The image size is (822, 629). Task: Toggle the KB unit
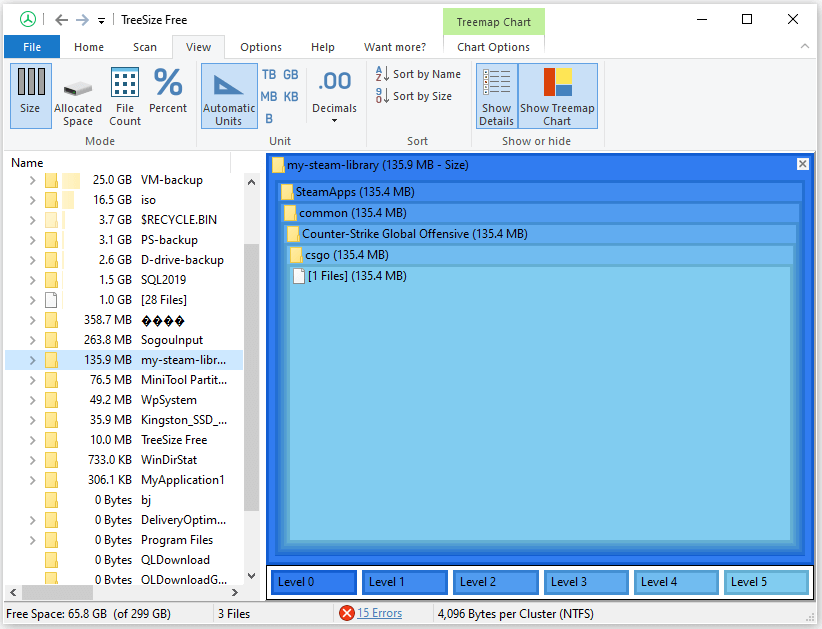pyautogui.click(x=289, y=95)
